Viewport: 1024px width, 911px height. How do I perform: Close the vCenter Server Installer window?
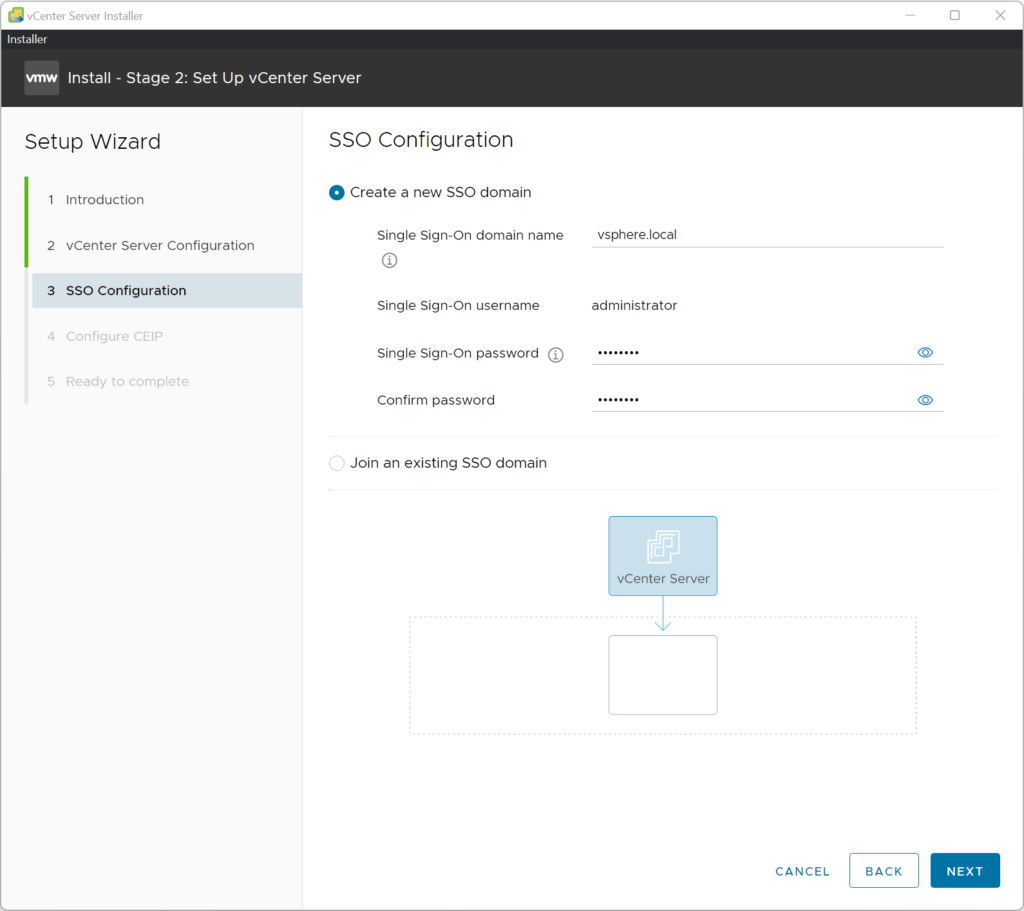click(1000, 15)
